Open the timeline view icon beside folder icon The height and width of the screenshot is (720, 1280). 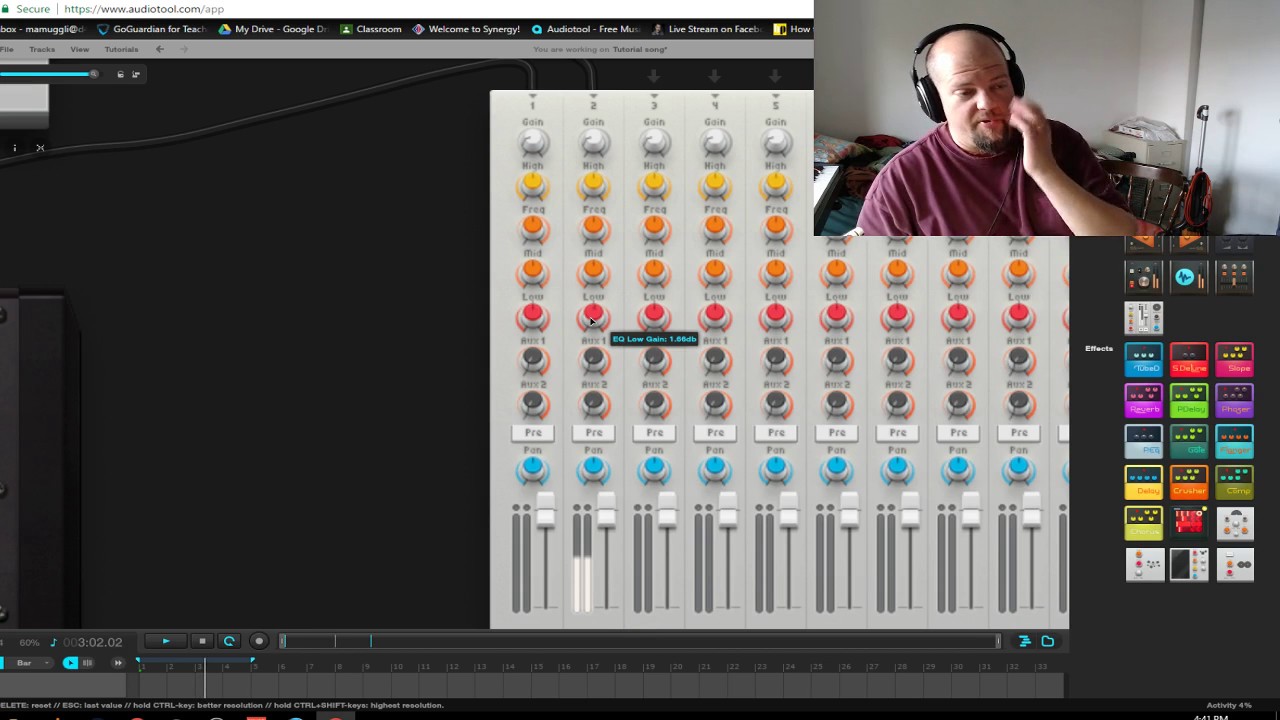pos(1024,641)
